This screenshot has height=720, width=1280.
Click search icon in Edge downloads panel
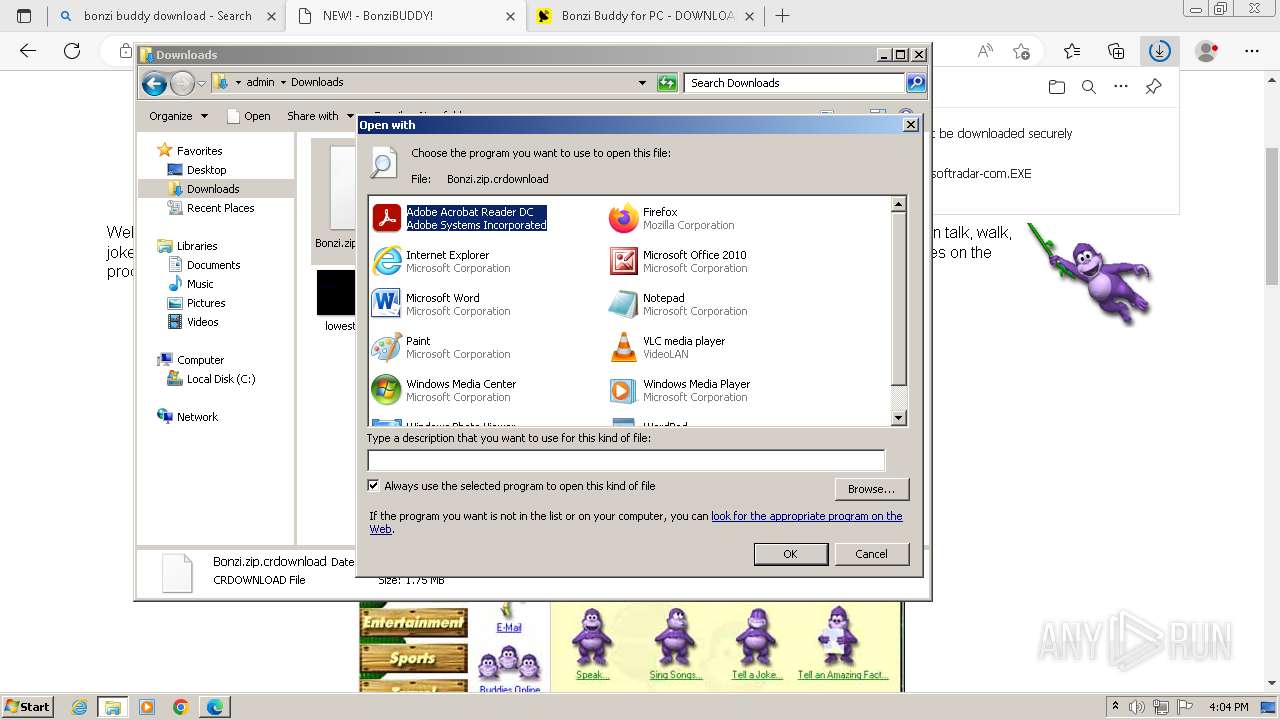[x=1089, y=87]
